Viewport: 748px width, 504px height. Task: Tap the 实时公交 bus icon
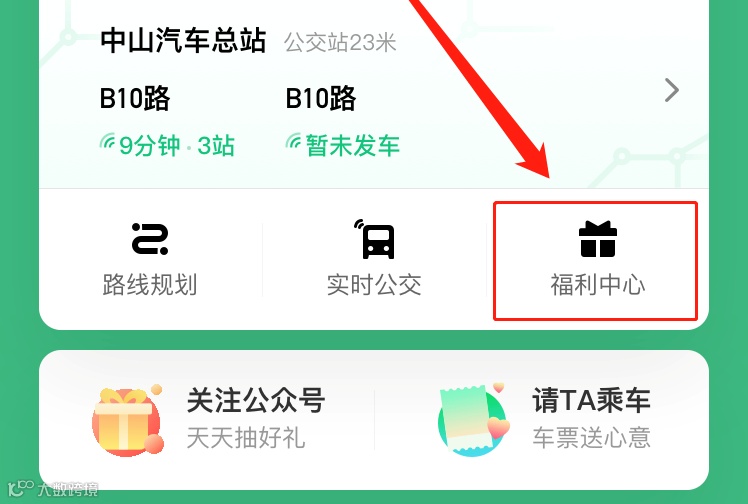(374, 239)
